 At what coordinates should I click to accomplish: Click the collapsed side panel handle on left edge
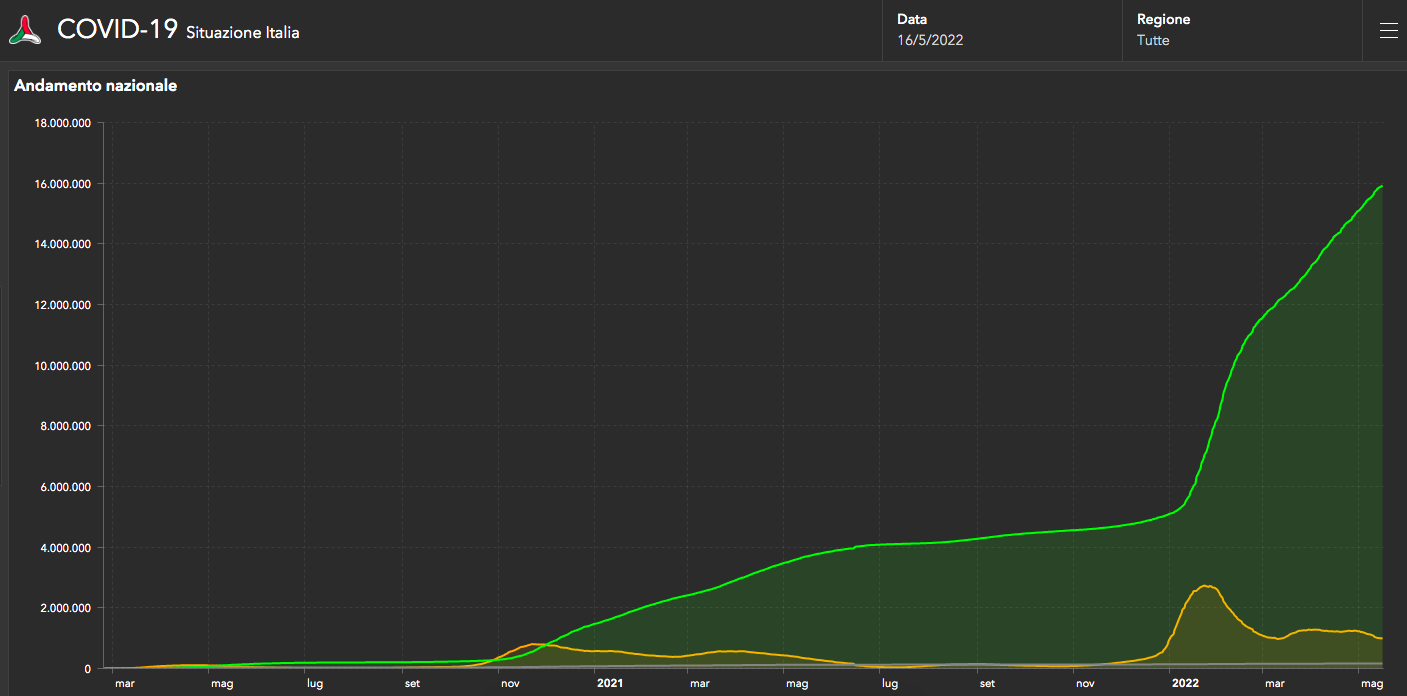click(2, 385)
